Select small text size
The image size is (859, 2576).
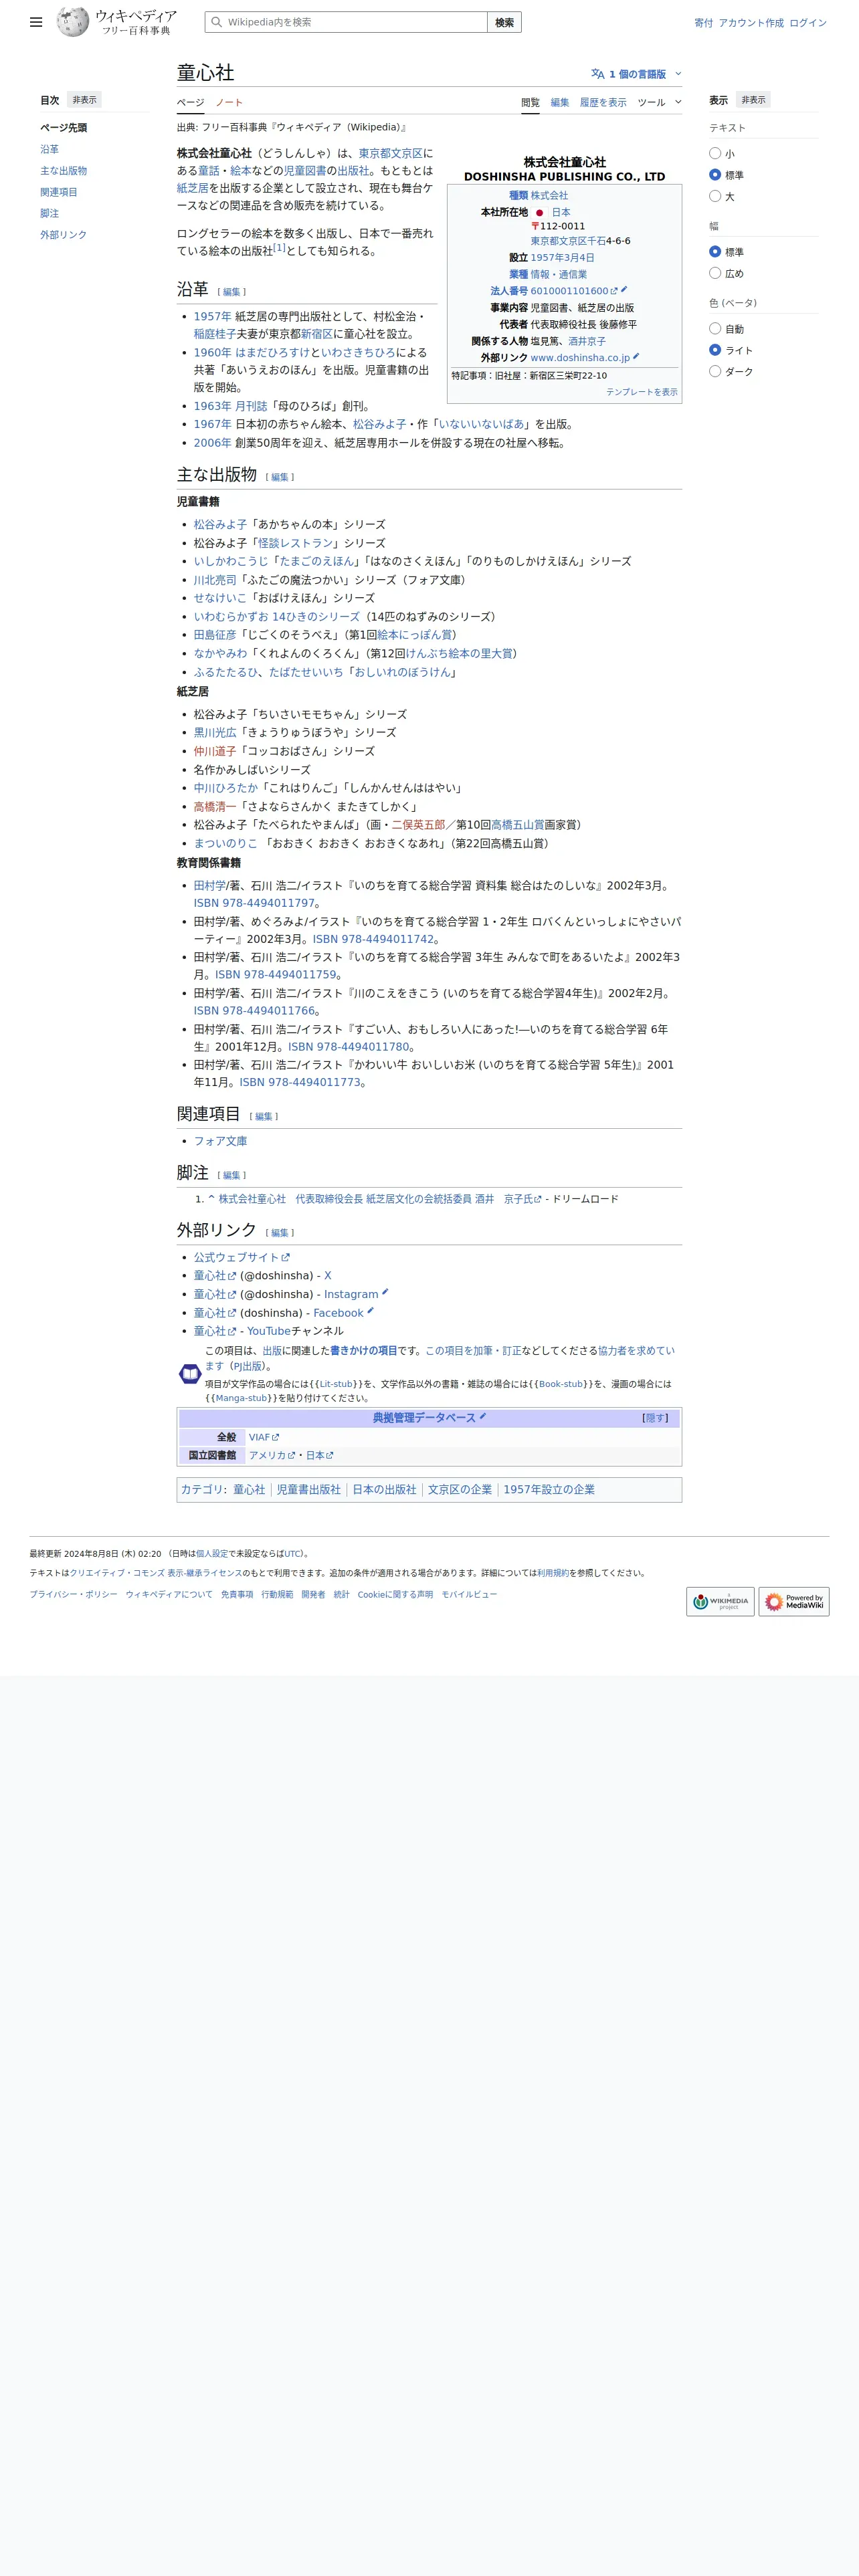tap(715, 154)
